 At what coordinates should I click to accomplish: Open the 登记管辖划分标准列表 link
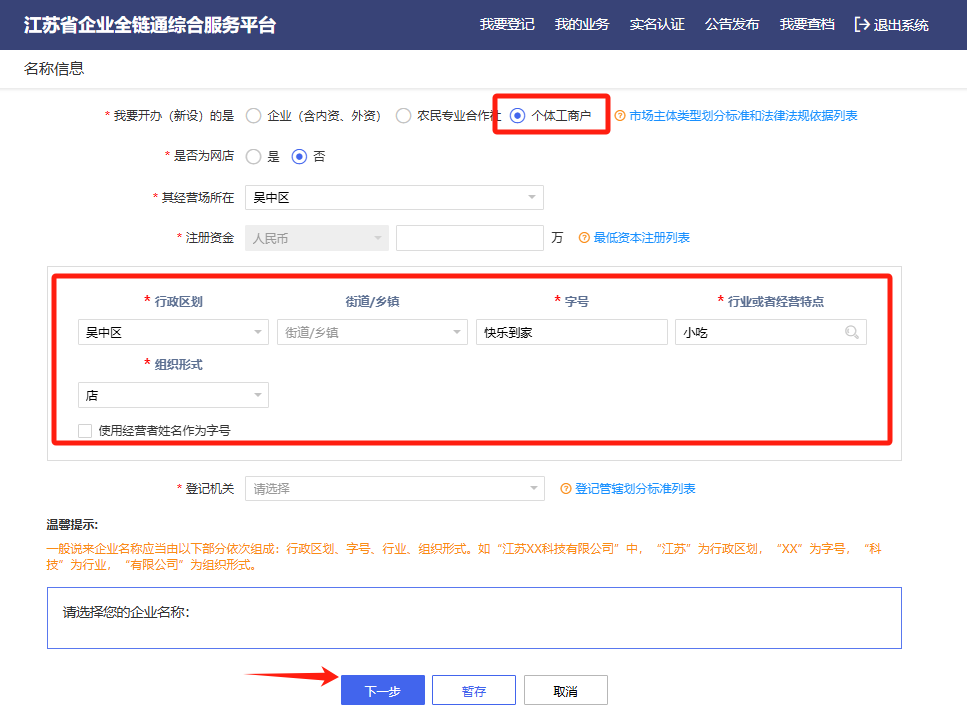click(x=635, y=489)
